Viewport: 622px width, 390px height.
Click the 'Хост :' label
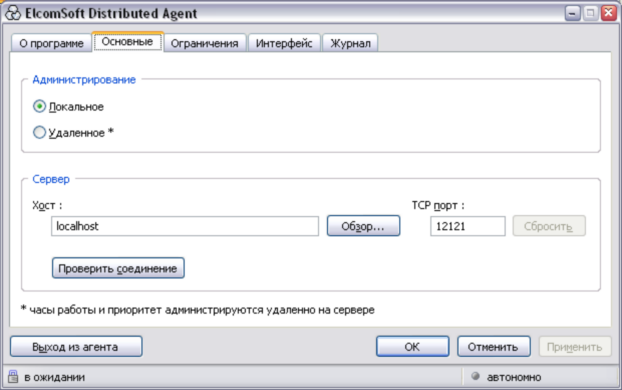tap(47, 205)
